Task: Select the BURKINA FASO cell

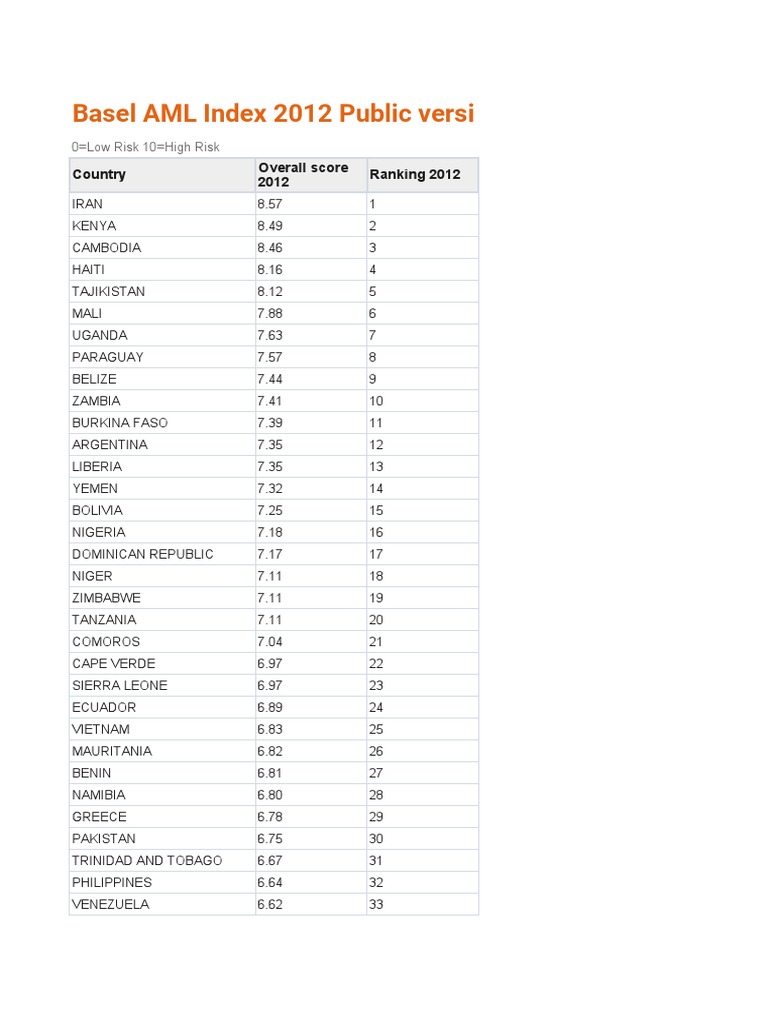Action: [x=120, y=423]
